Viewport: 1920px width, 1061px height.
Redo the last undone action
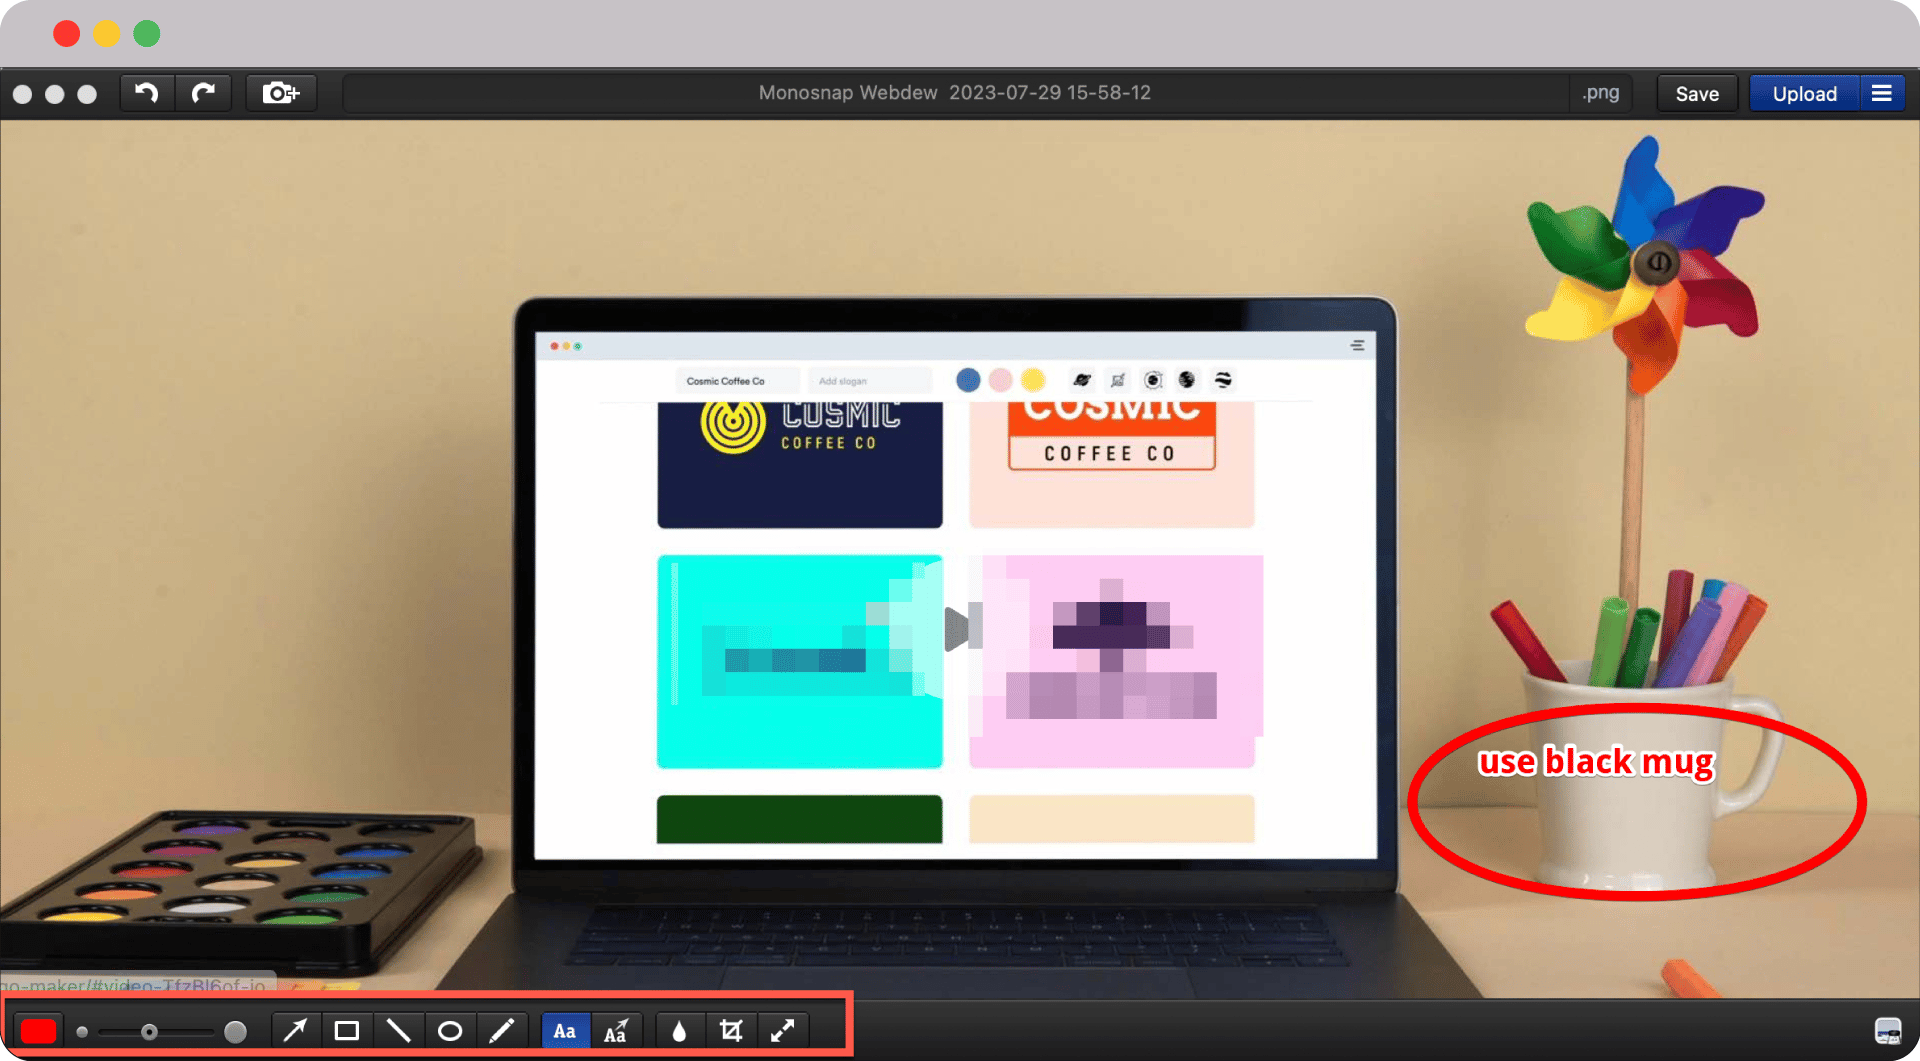click(203, 93)
